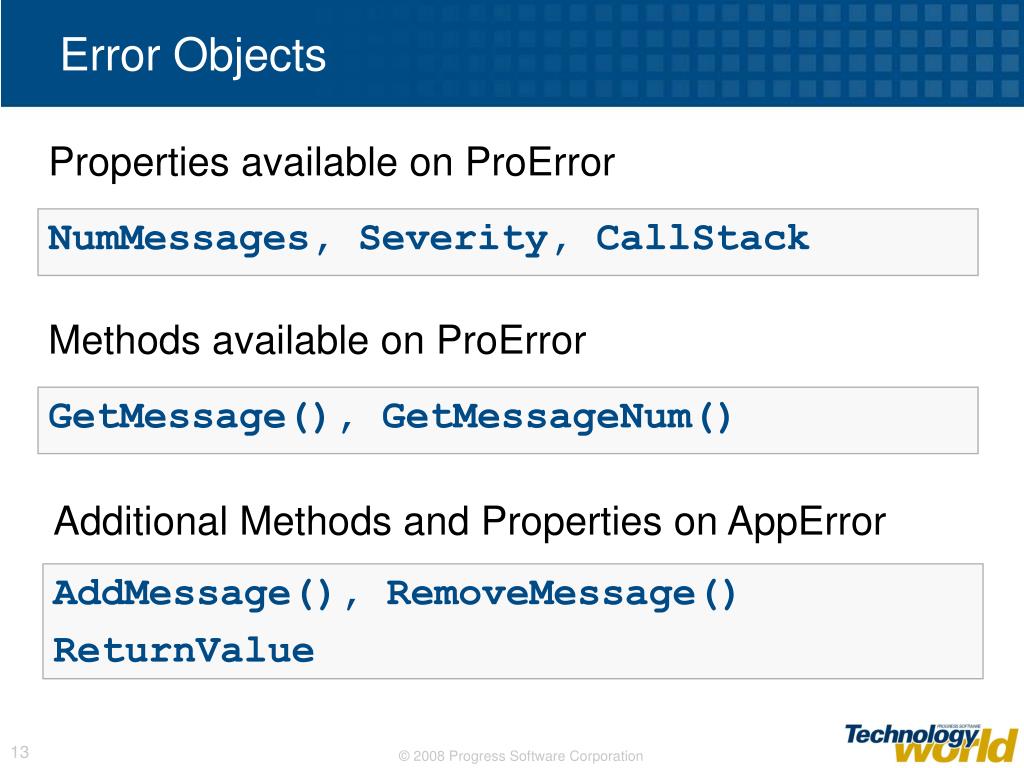
Task: Click the Error Objects slide title
Action: (x=193, y=55)
